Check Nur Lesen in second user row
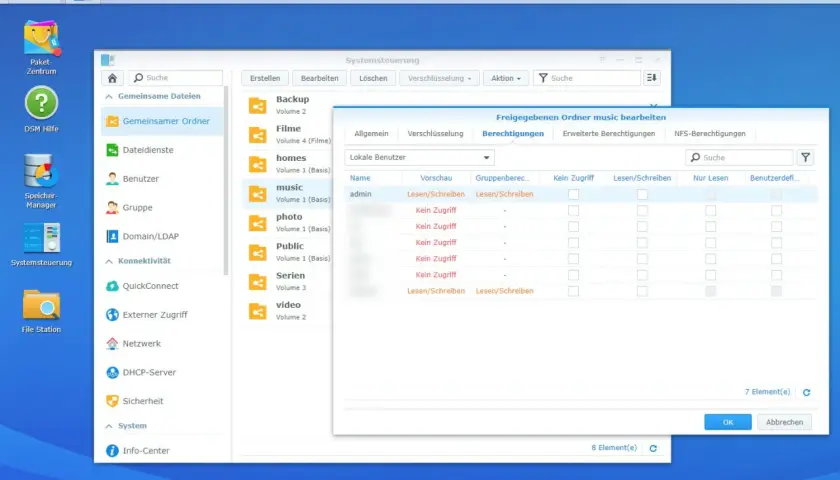 pyautogui.click(x=710, y=211)
